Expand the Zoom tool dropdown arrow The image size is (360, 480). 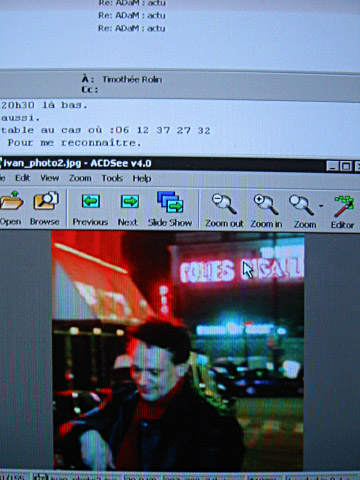coord(321,206)
